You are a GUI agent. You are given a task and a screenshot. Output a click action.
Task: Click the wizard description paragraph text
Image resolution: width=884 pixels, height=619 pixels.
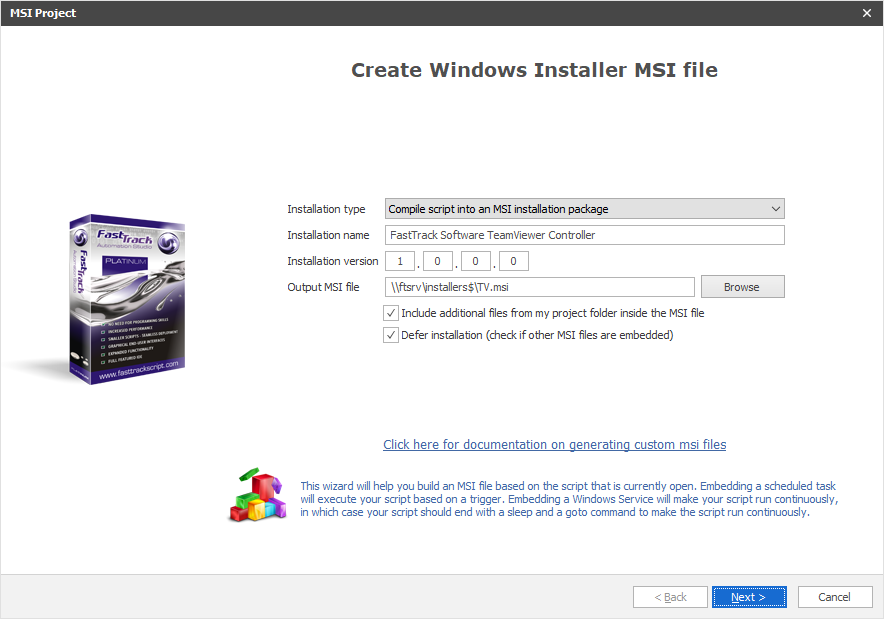click(x=569, y=499)
